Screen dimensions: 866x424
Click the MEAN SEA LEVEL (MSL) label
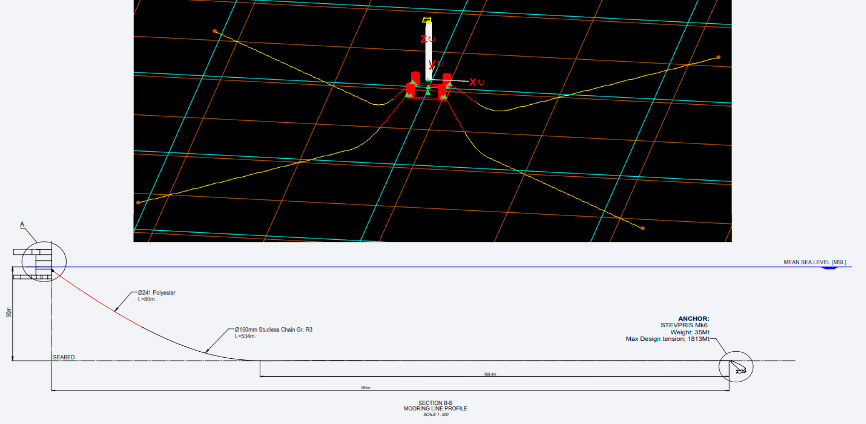(814, 262)
